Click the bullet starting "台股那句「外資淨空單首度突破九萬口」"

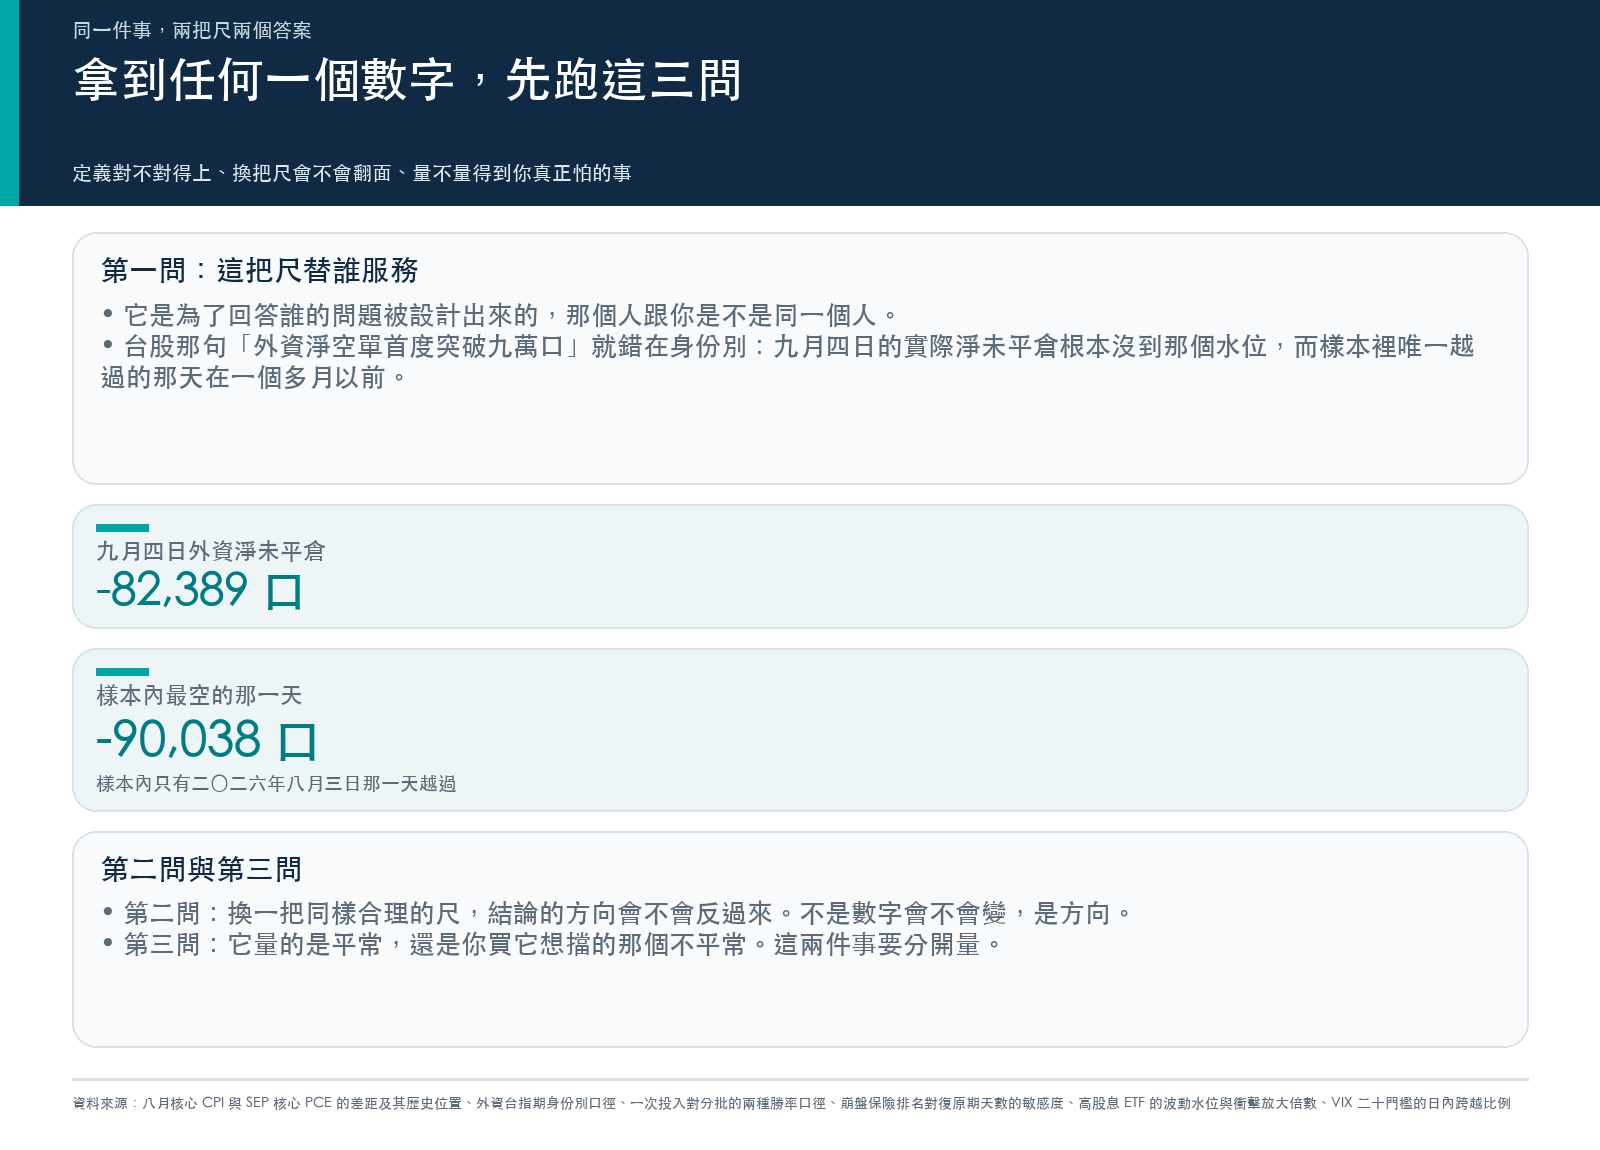tap(788, 362)
